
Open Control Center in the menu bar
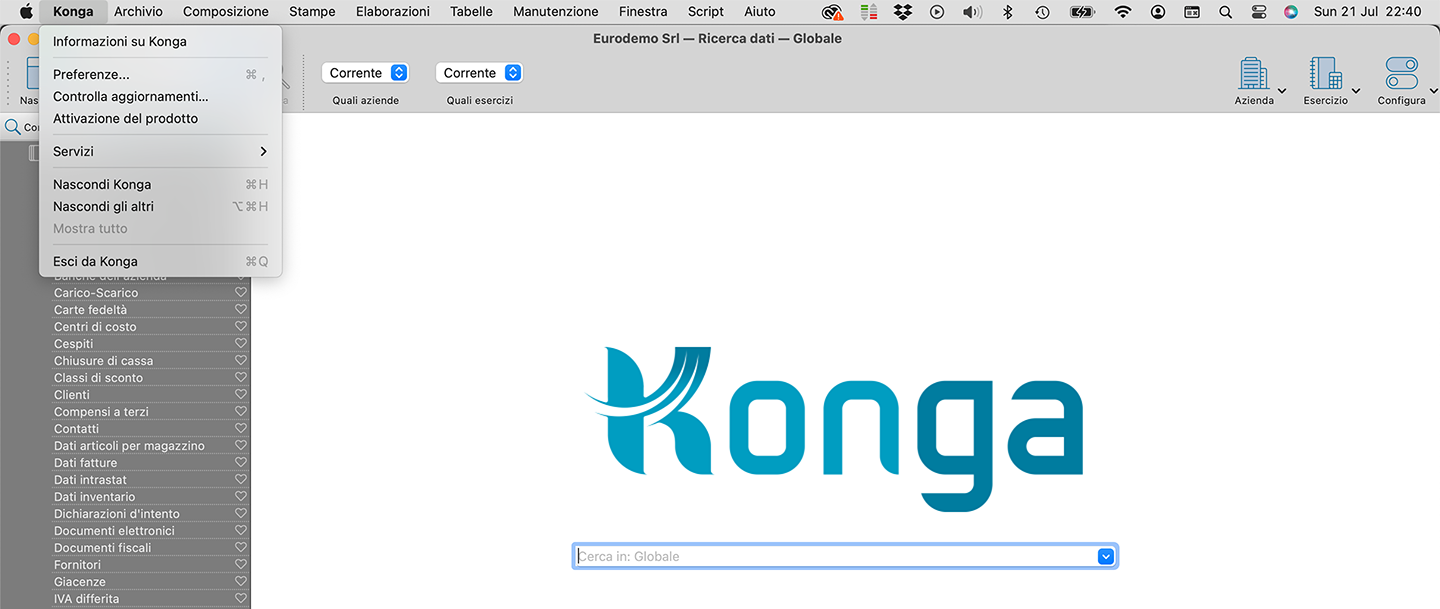(x=1258, y=12)
